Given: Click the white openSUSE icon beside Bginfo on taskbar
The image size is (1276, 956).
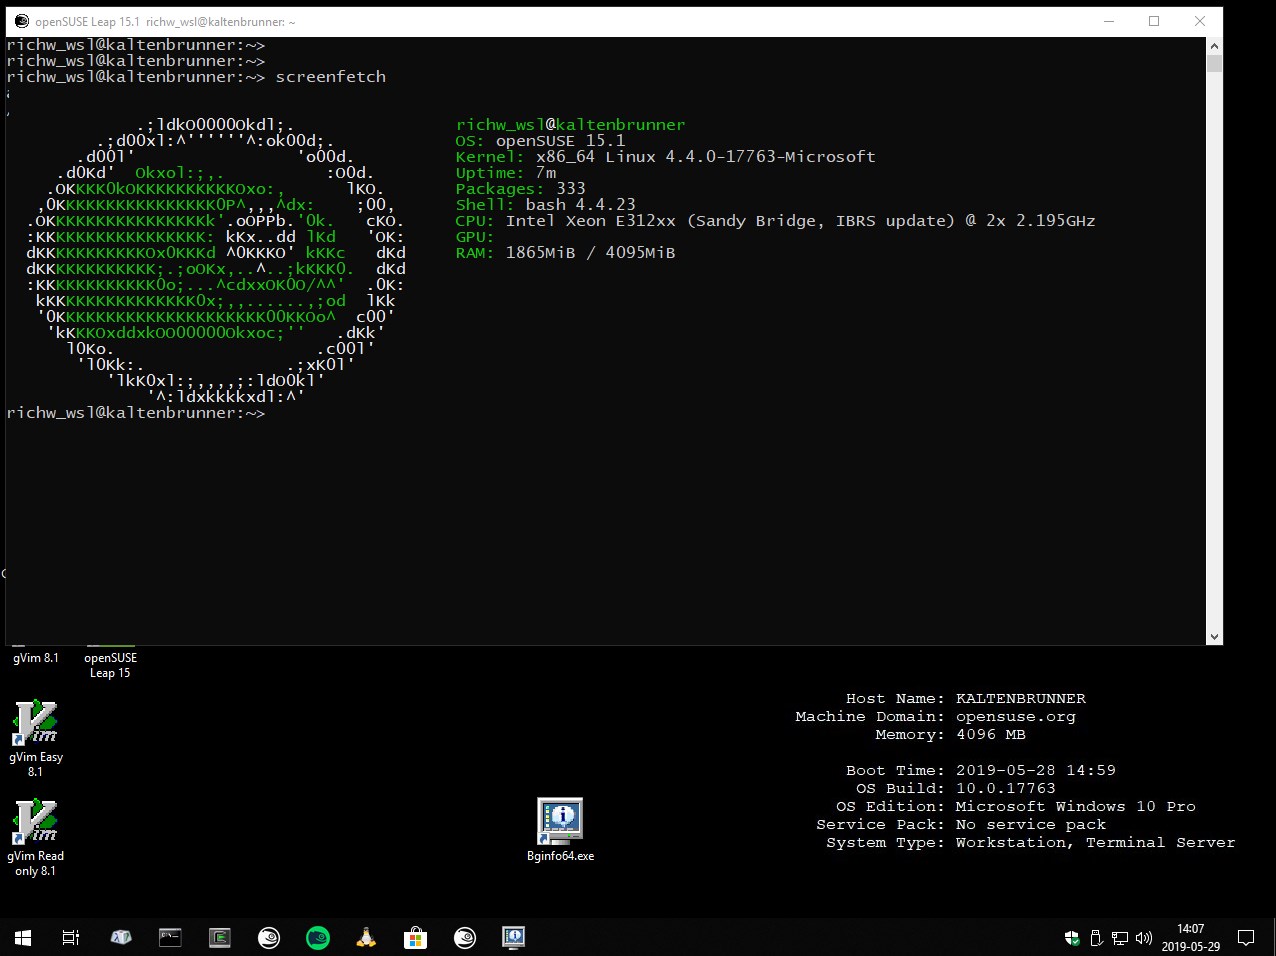Looking at the screenshot, I should click(x=465, y=937).
